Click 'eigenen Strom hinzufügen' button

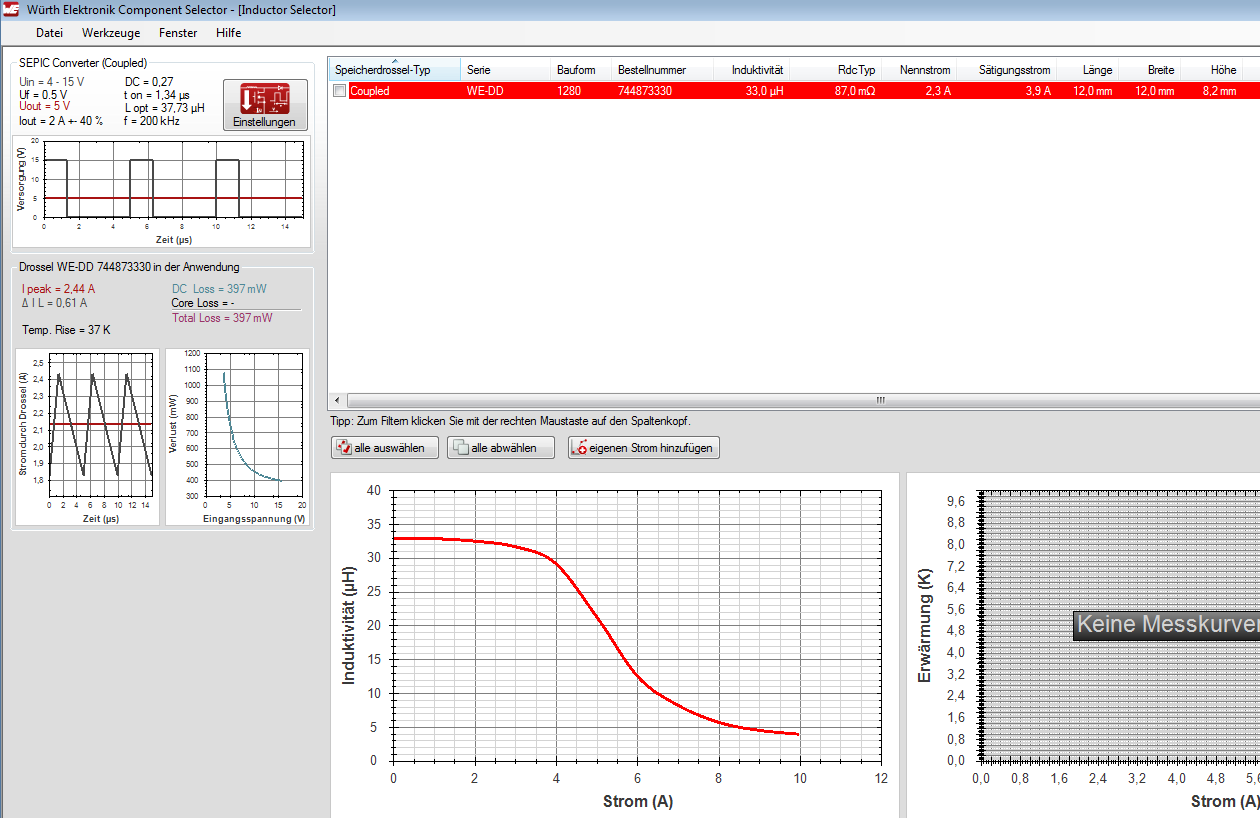[644, 448]
